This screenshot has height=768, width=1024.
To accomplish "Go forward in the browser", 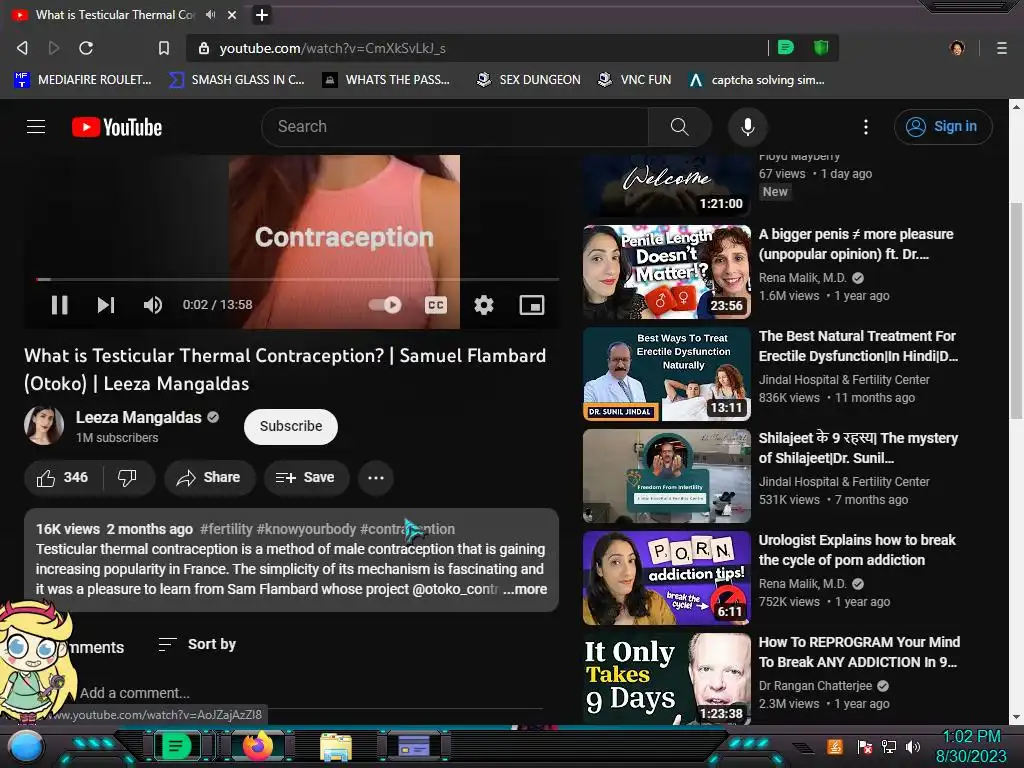I will (x=54, y=48).
